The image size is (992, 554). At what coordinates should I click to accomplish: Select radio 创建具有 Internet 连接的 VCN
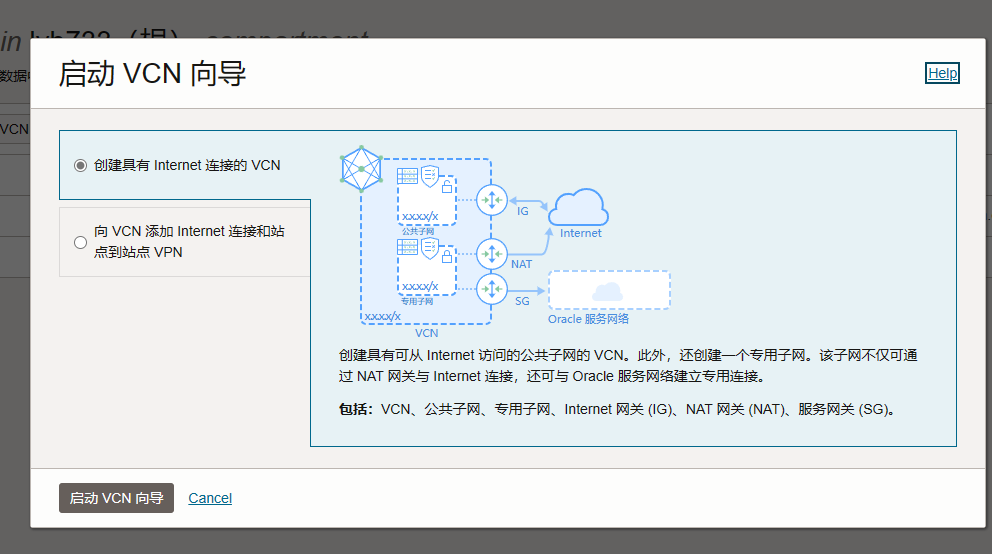click(81, 165)
